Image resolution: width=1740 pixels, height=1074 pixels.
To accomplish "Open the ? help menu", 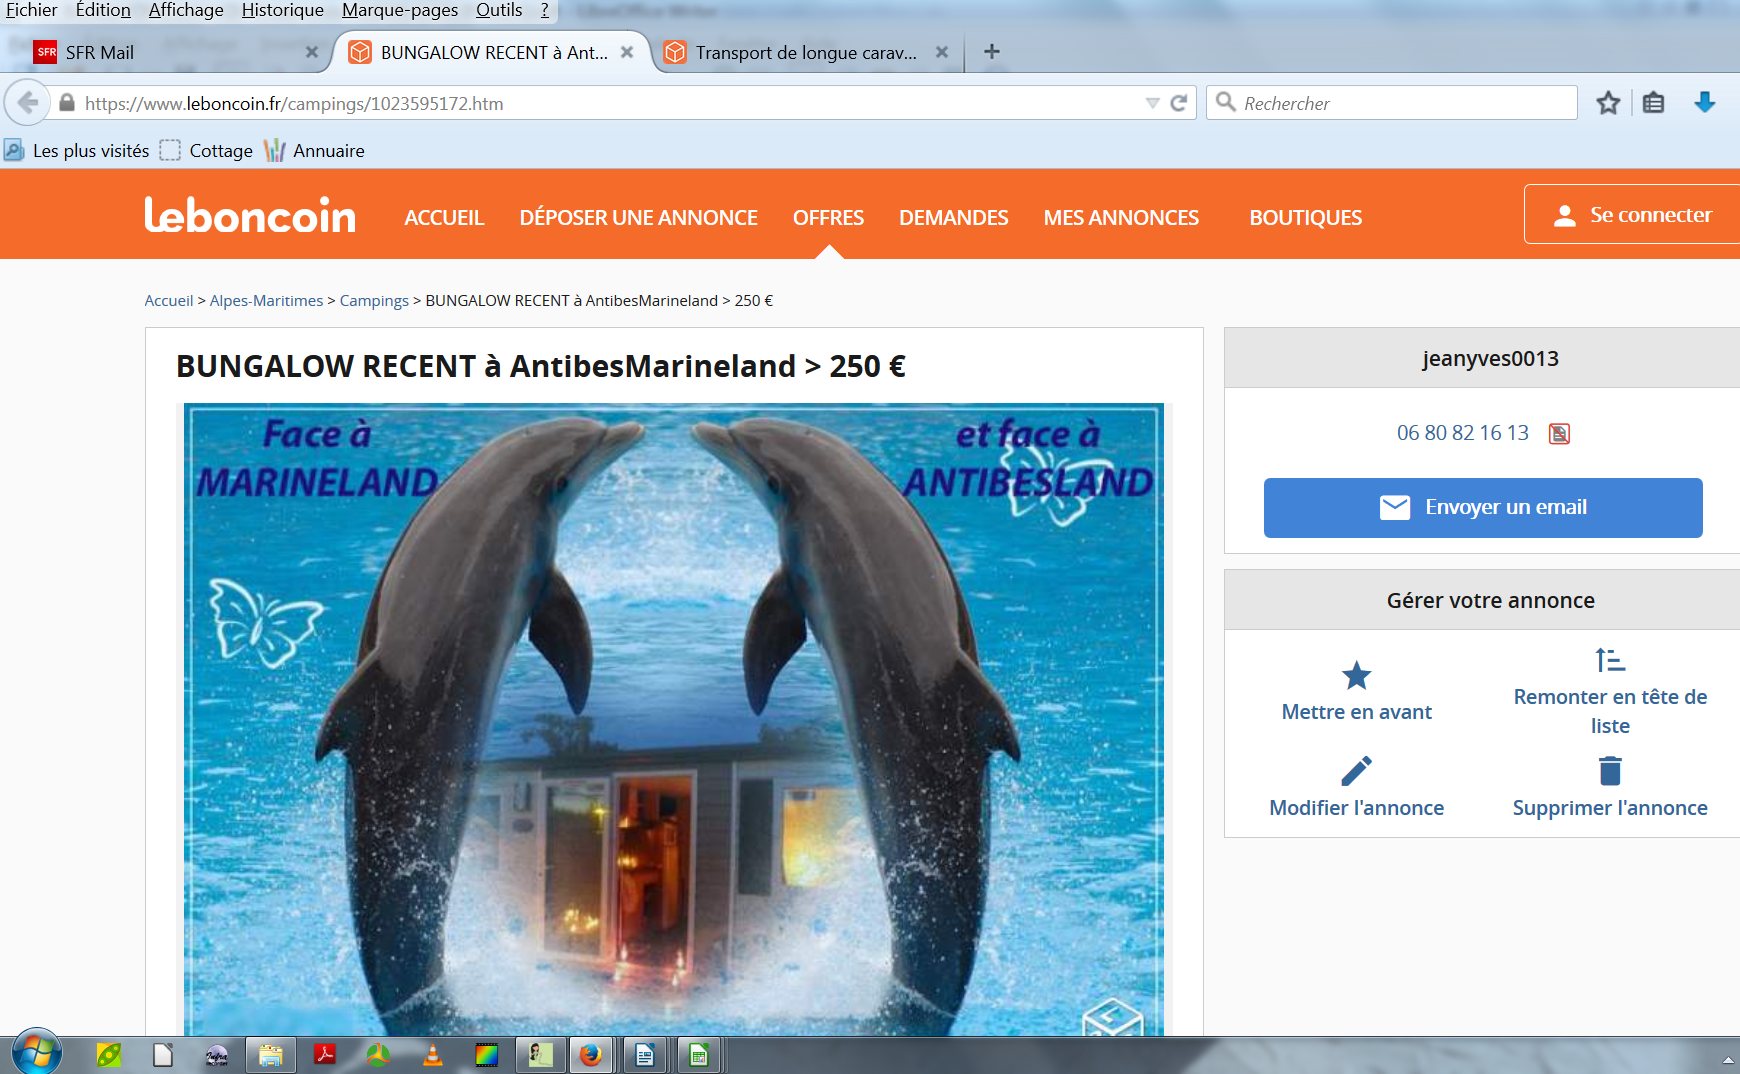I will [545, 10].
